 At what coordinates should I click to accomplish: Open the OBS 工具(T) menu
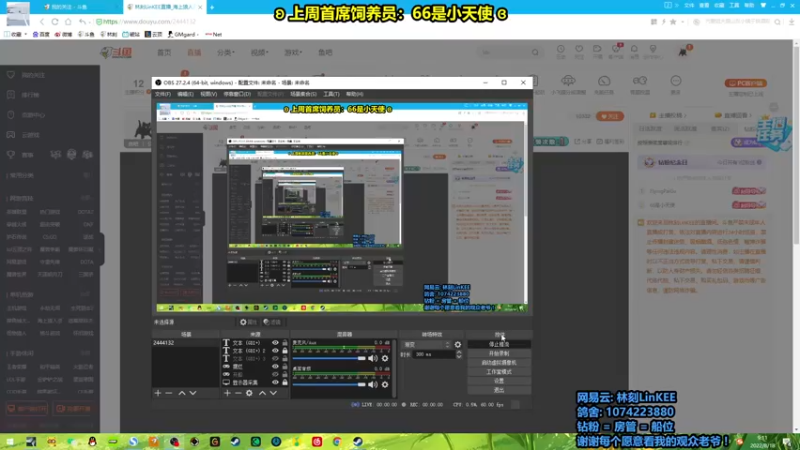331,94
